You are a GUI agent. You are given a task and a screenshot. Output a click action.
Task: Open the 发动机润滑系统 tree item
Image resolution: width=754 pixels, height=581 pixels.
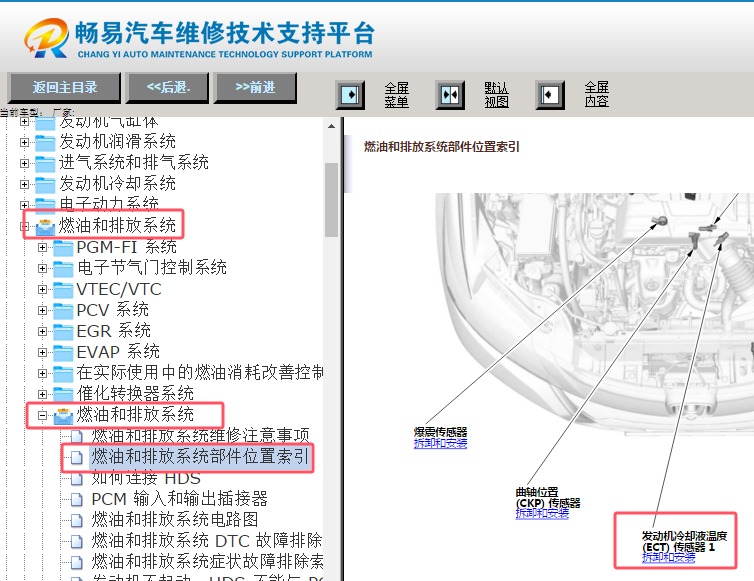117,142
